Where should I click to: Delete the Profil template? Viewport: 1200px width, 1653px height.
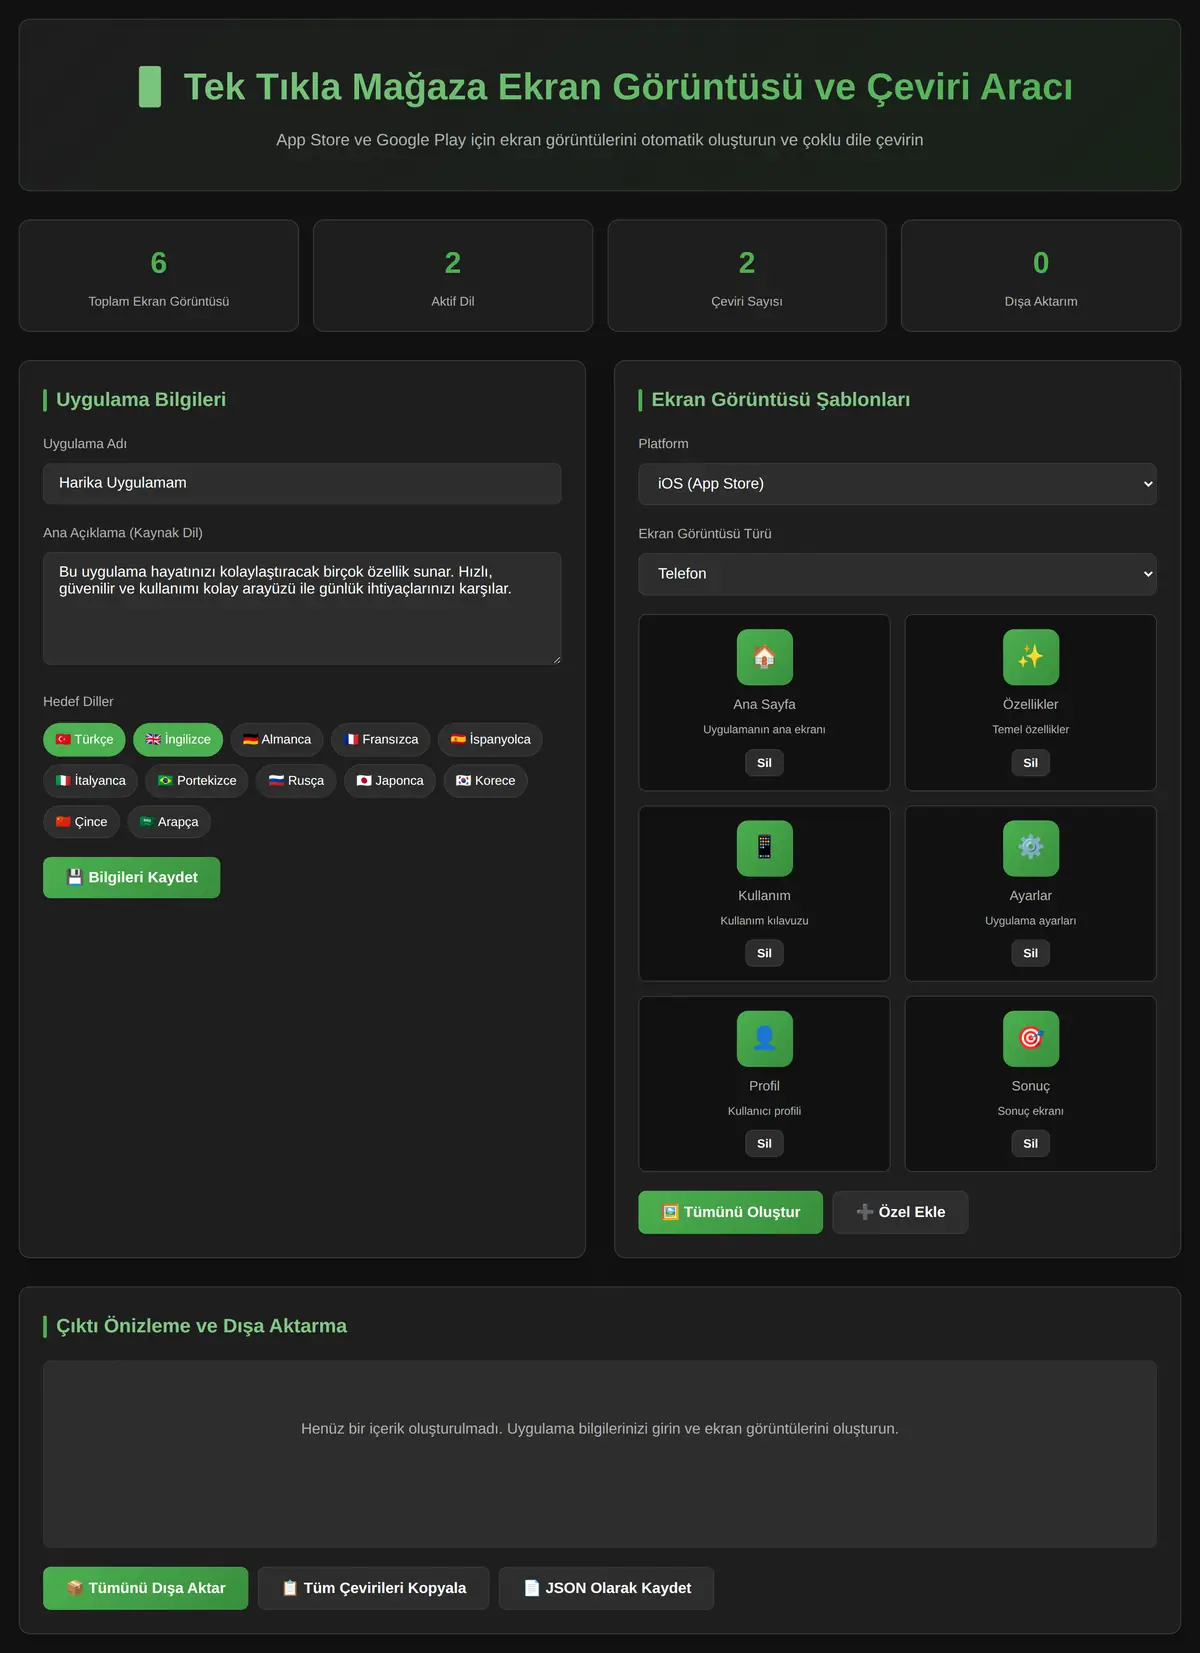point(764,1143)
